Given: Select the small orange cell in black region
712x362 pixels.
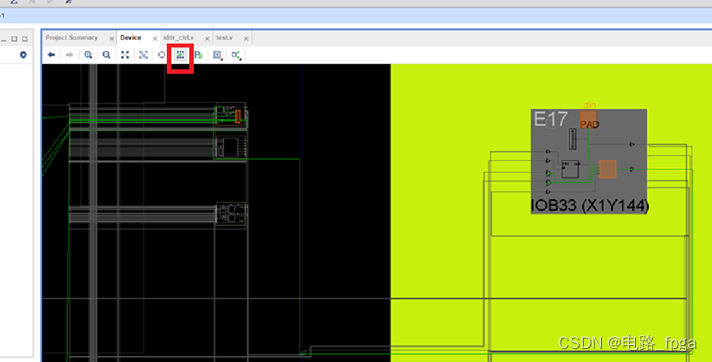Looking at the screenshot, I should [238, 116].
